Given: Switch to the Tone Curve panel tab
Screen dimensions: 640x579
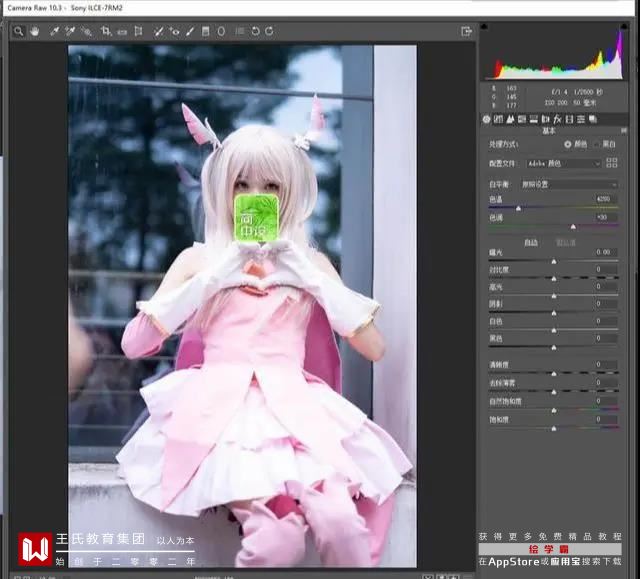Looking at the screenshot, I should click(498, 119).
